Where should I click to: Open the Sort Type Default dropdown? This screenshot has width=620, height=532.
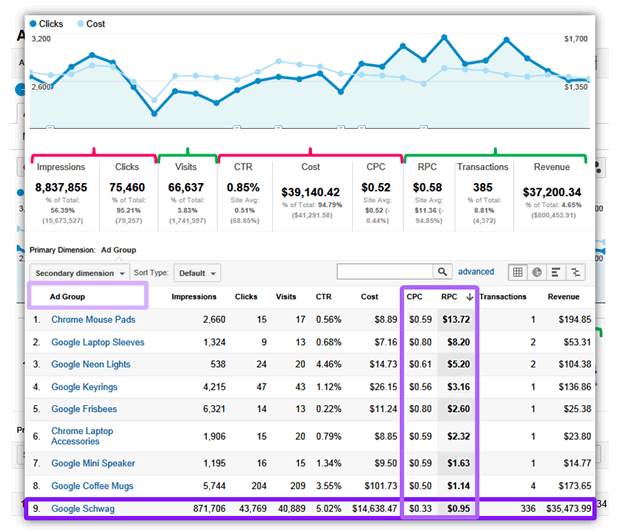point(197,273)
